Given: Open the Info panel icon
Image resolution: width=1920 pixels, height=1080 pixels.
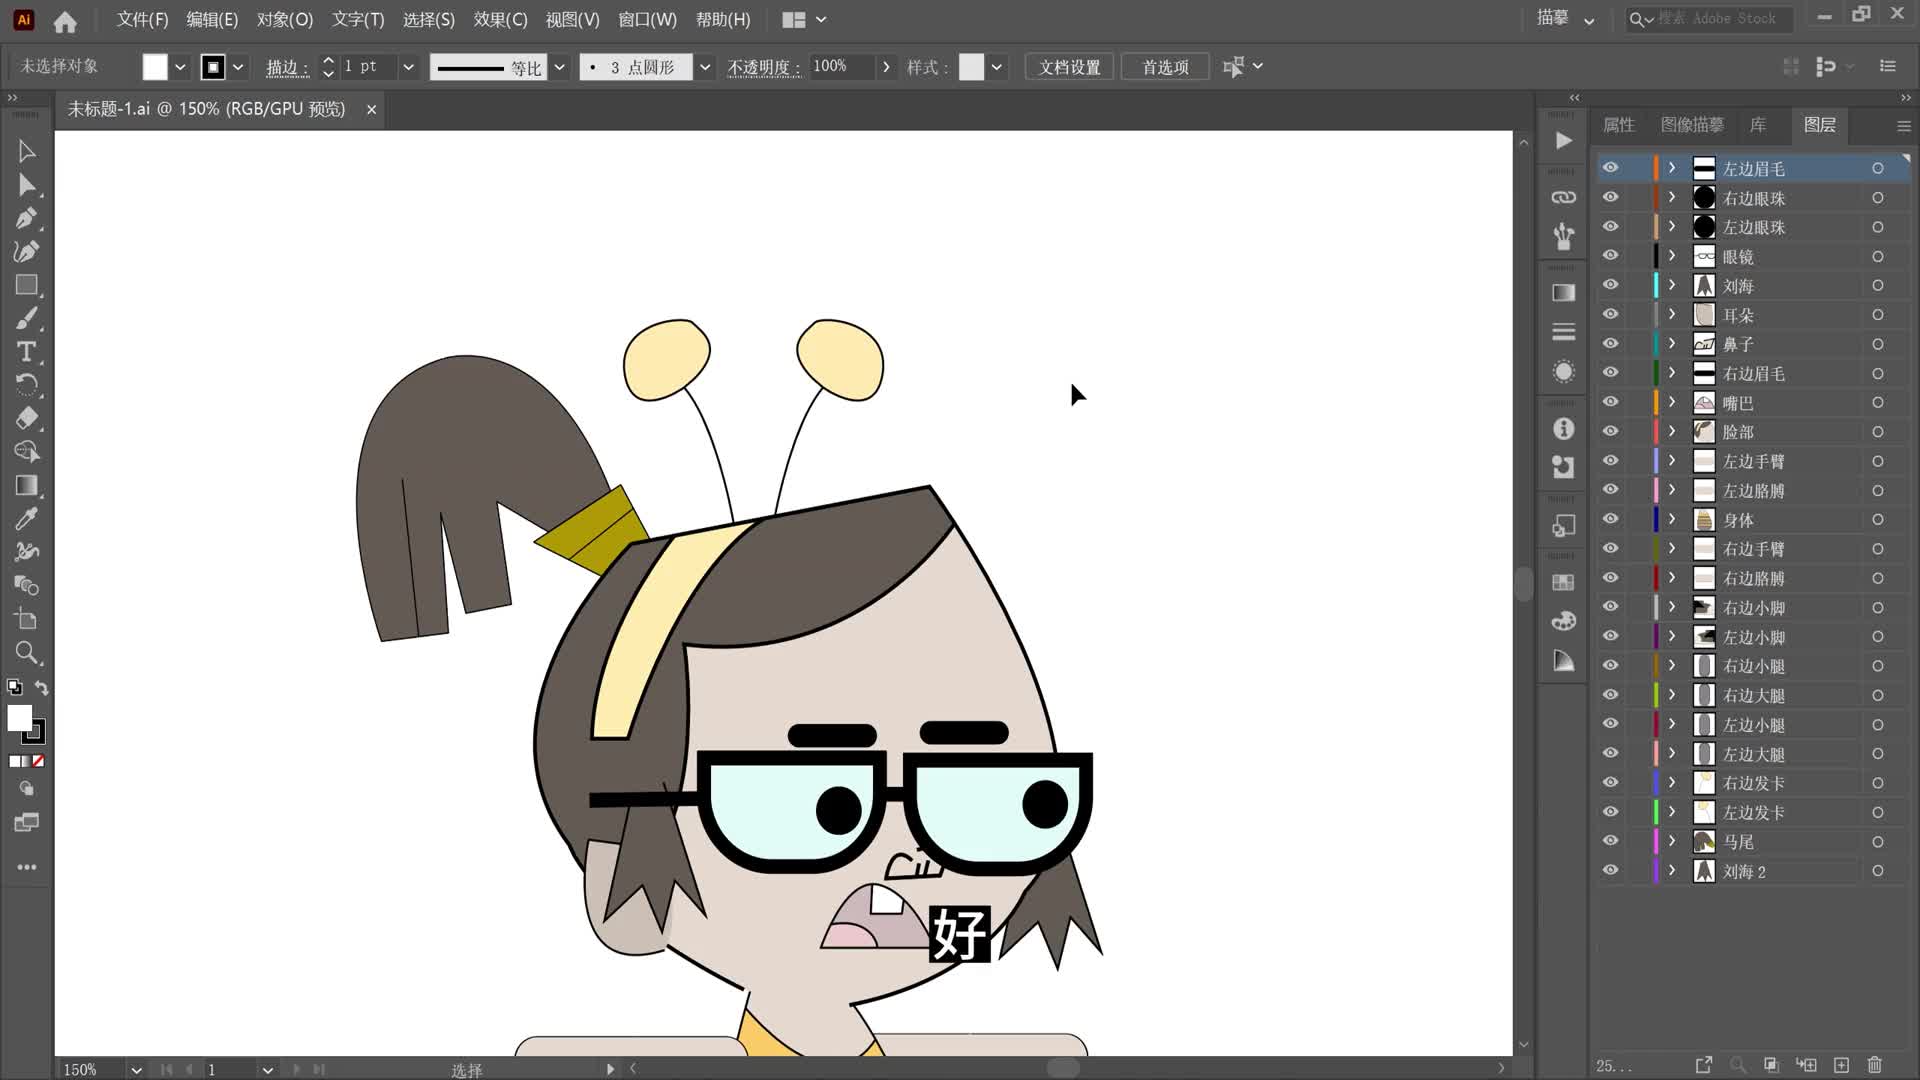Looking at the screenshot, I should click(1563, 429).
